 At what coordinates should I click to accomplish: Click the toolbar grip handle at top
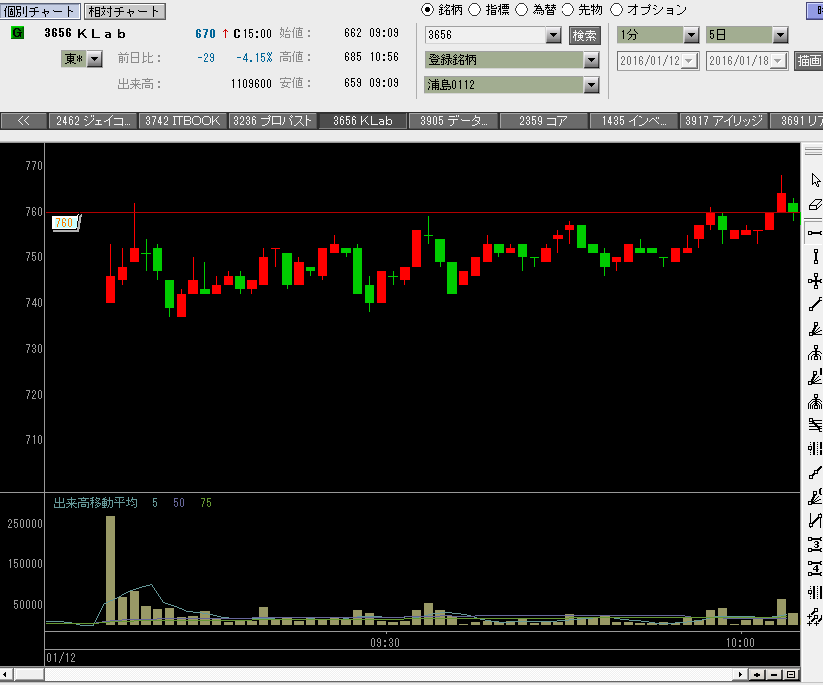[814, 151]
